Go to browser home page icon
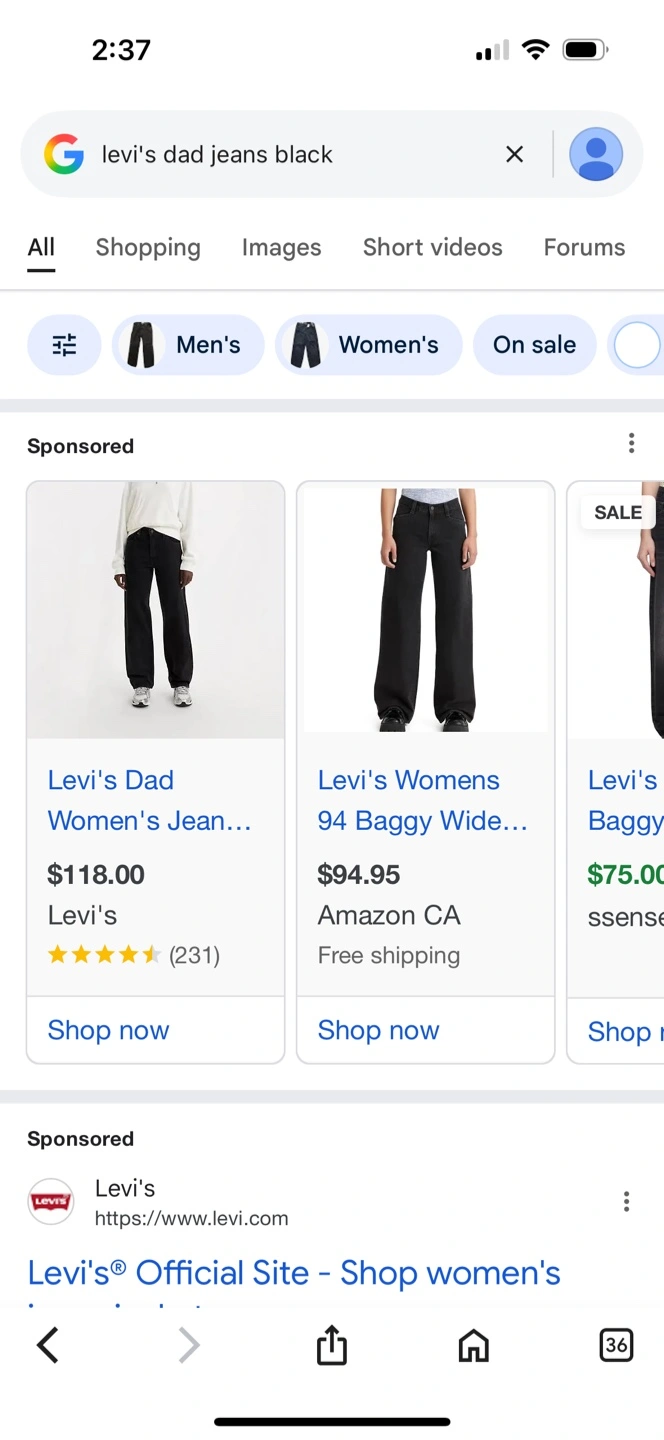This screenshot has width=664, height=1440. pyautogui.click(x=473, y=1346)
